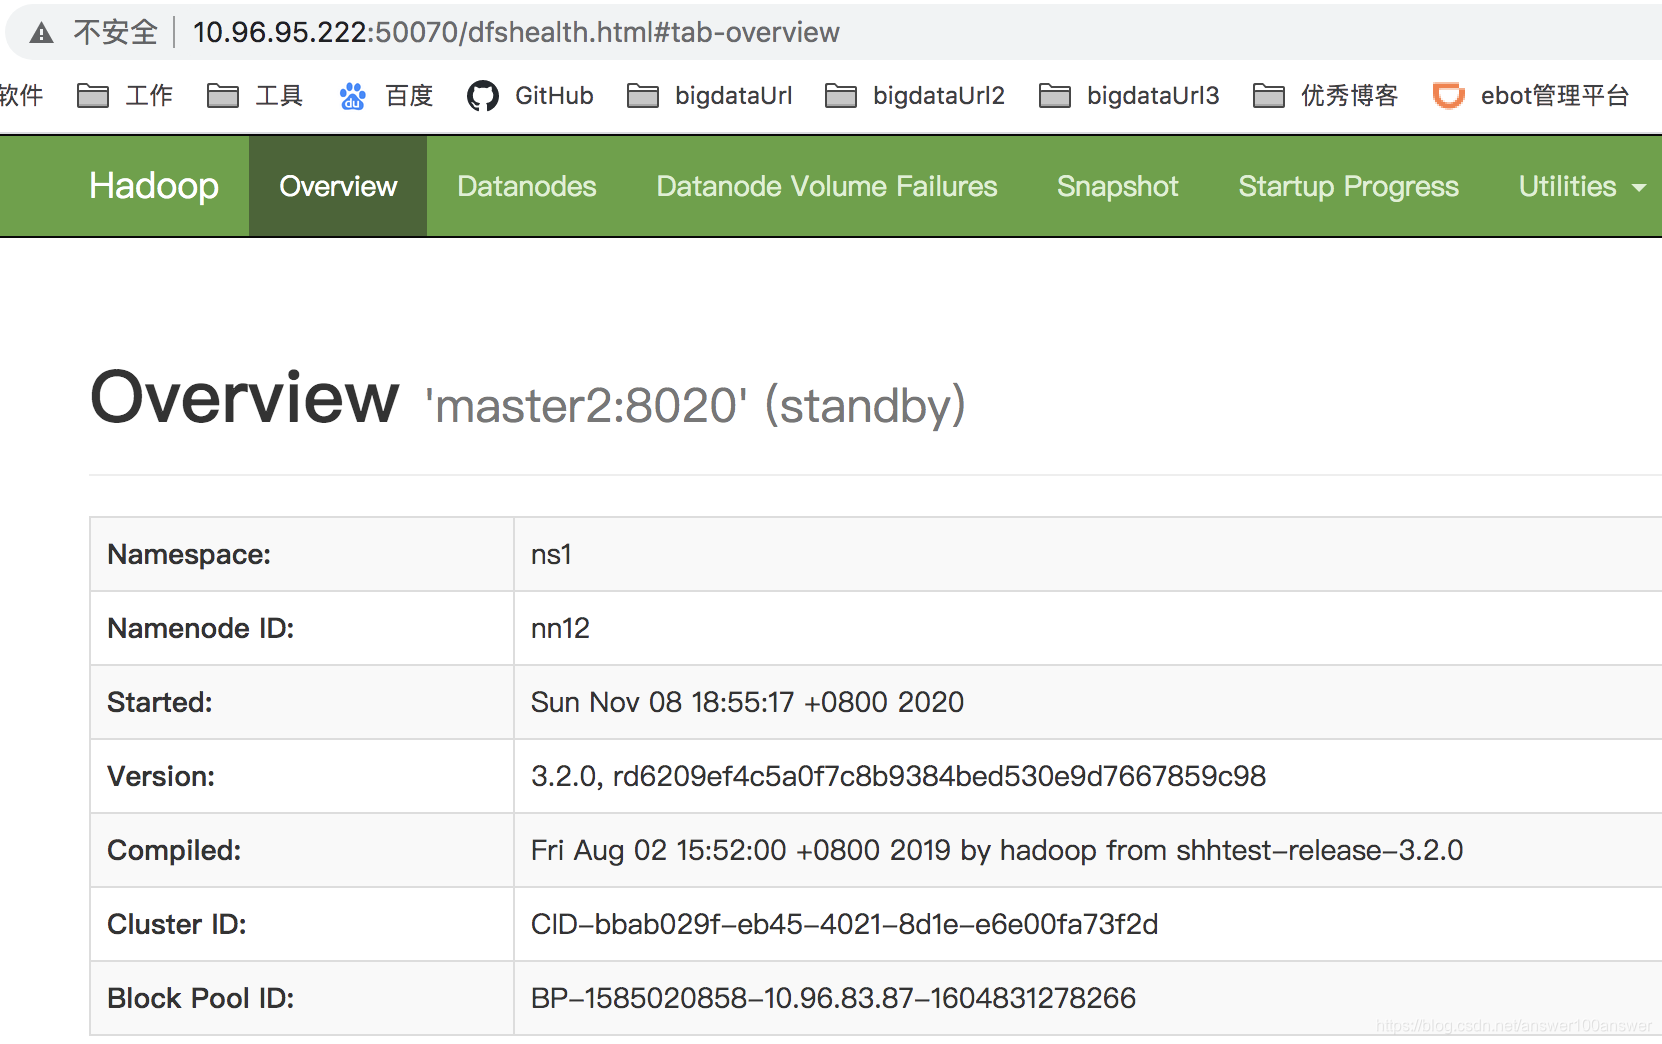Click the Hadoop brand link

coord(154,186)
